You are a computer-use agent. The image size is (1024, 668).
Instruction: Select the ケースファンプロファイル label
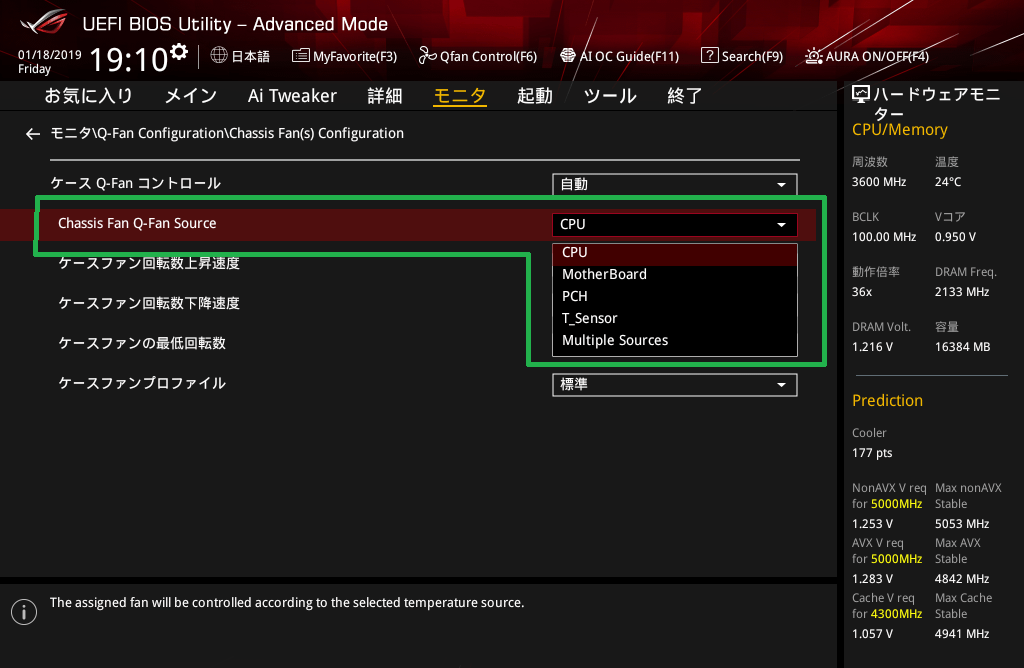click(x=142, y=383)
